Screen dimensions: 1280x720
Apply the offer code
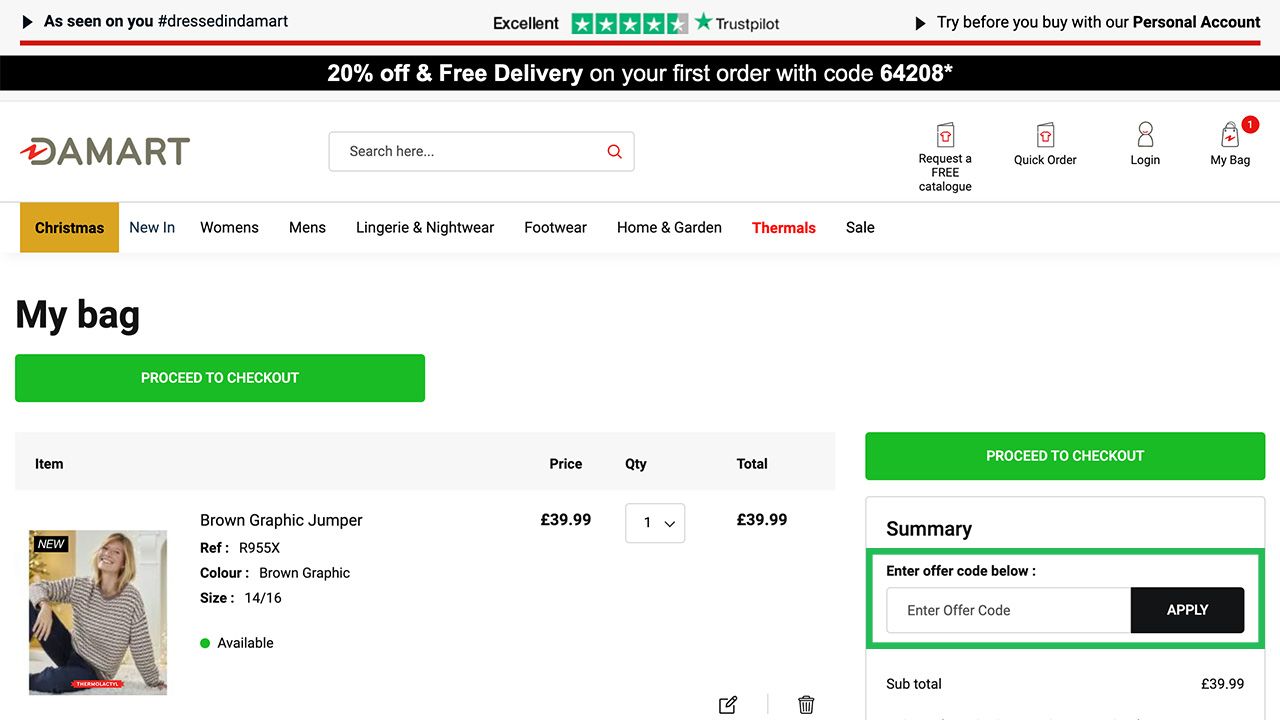[x=1187, y=610]
